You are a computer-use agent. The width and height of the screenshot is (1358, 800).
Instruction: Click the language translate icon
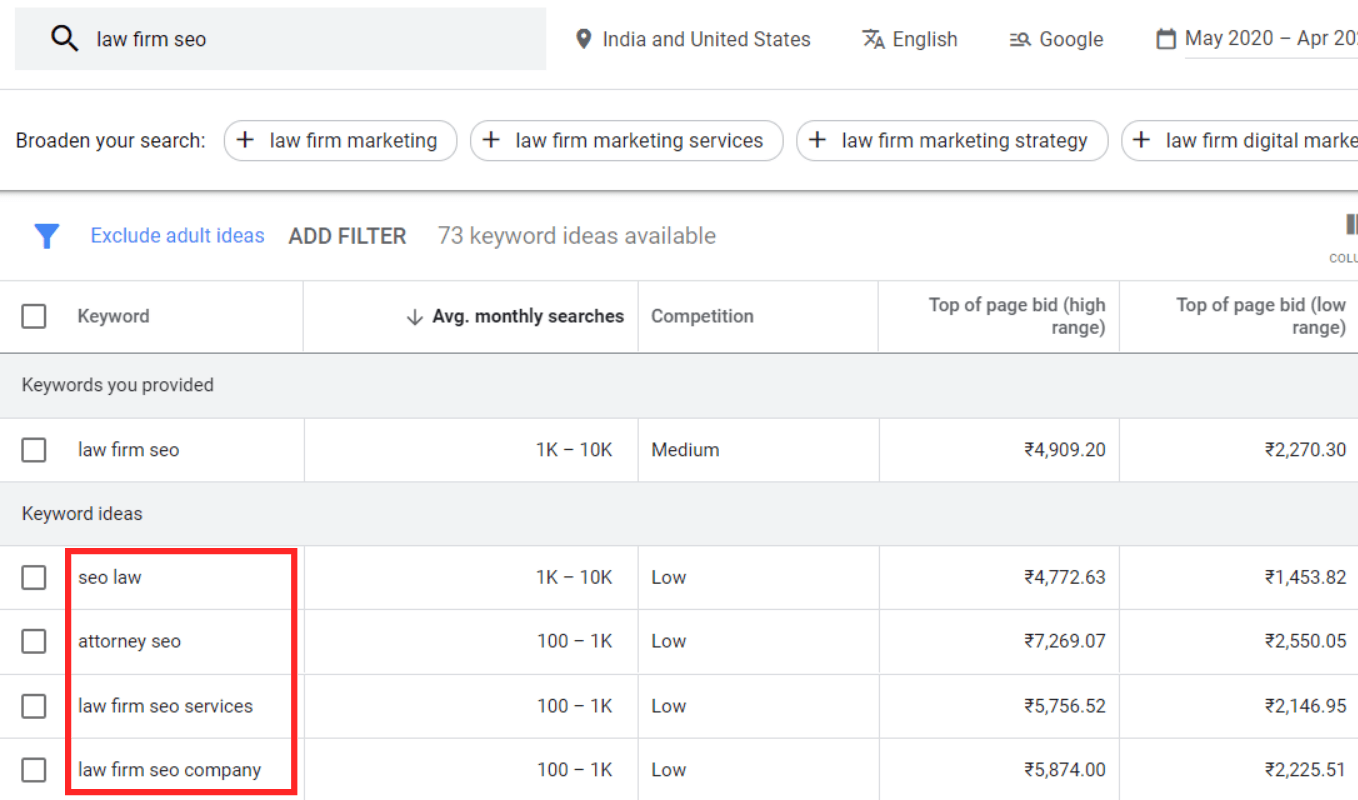click(x=873, y=39)
